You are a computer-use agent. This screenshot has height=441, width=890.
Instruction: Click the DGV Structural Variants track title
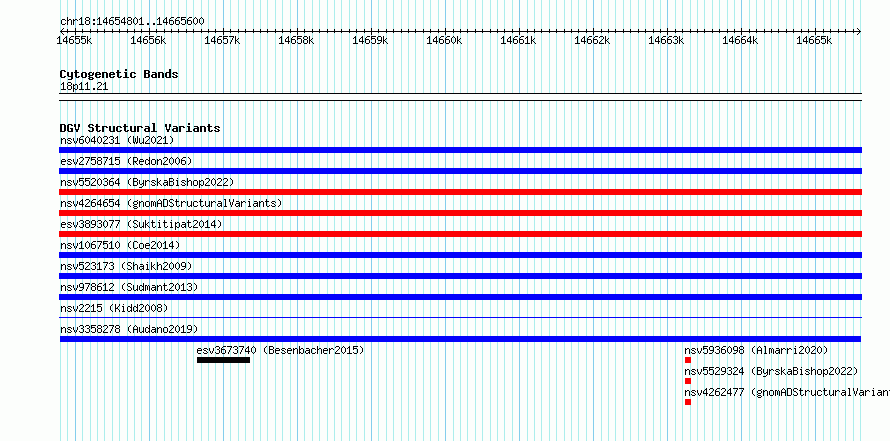point(140,128)
